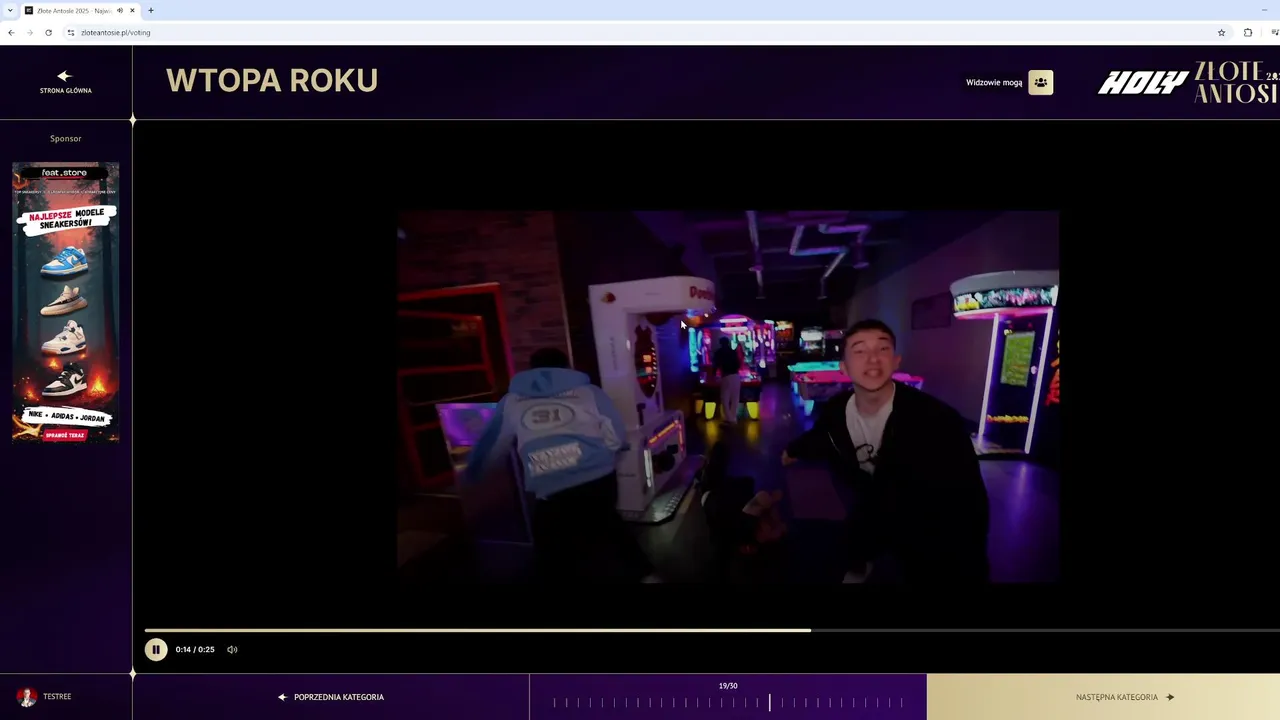The width and height of the screenshot is (1280, 720).
Task: Go to Poprzednia Kategoria
Action: 331,697
